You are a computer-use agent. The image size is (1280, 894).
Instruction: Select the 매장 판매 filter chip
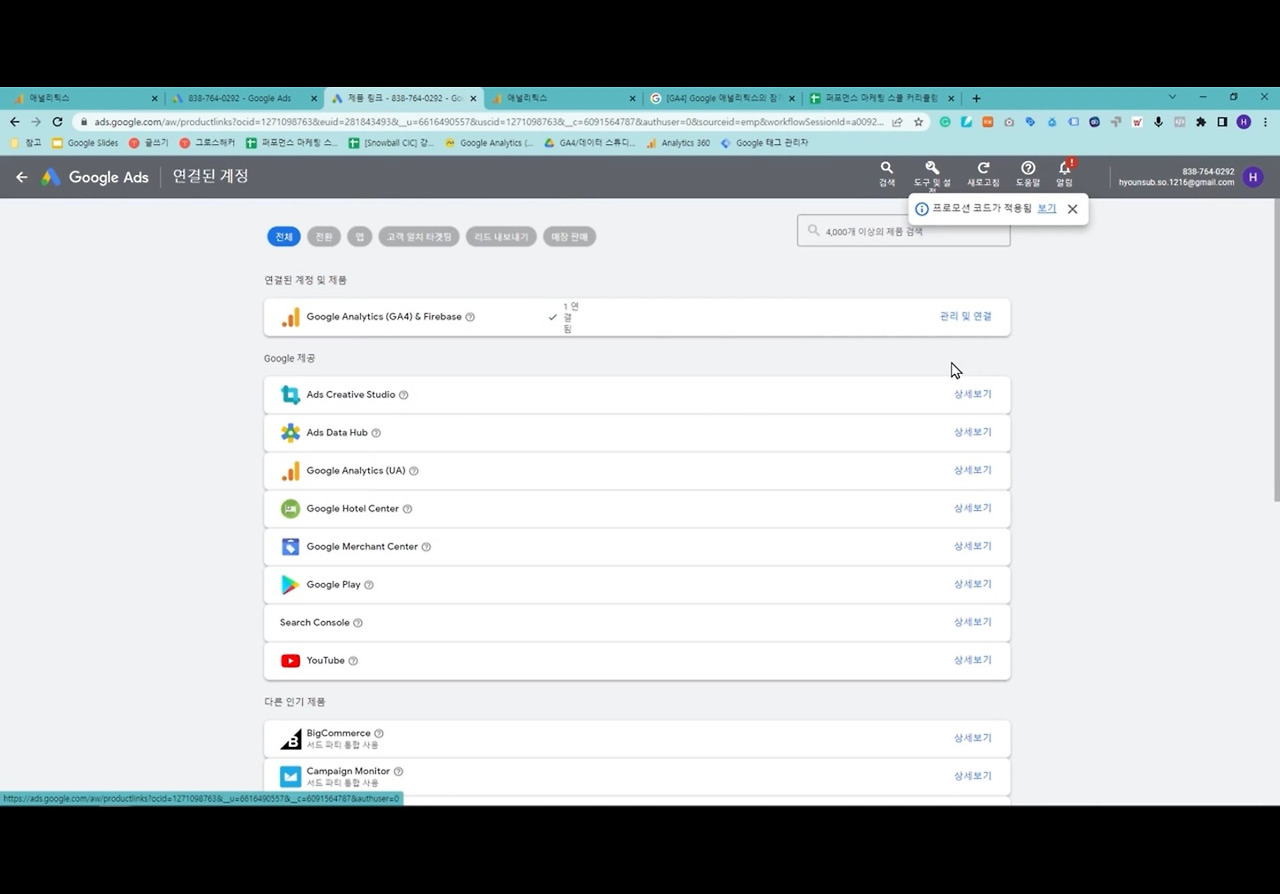coord(570,237)
